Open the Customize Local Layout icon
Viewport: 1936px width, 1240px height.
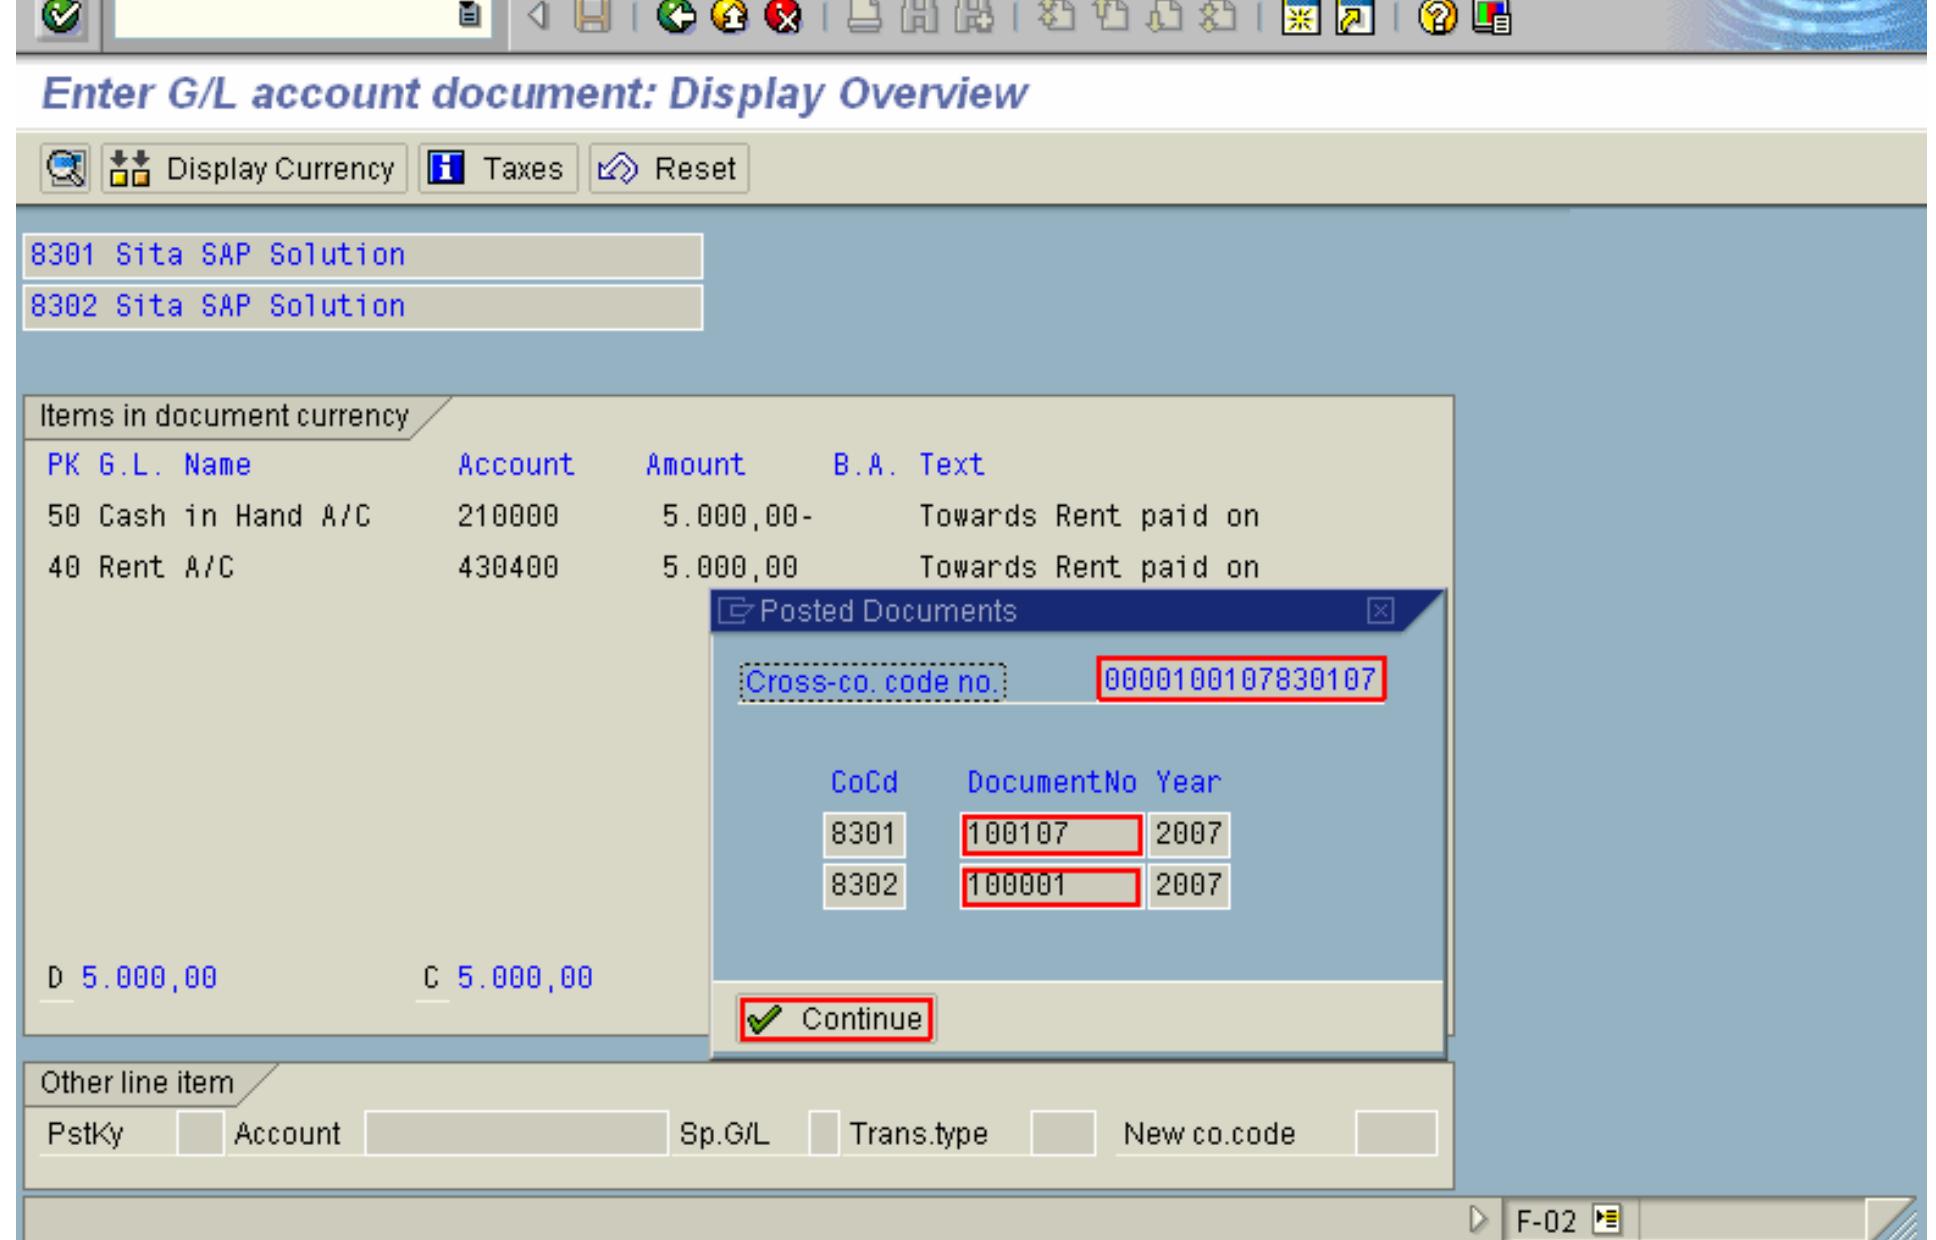click(x=1492, y=17)
